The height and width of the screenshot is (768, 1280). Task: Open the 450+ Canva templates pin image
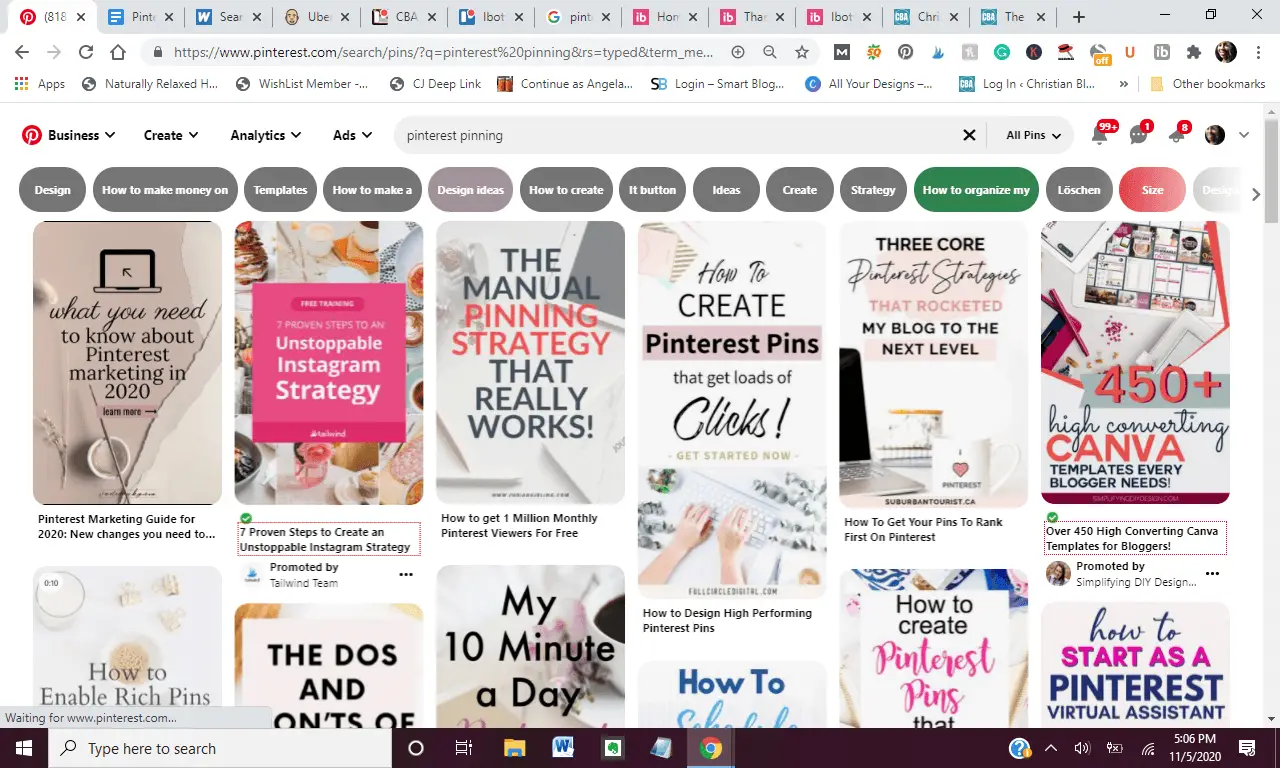[x=1135, y=362]
